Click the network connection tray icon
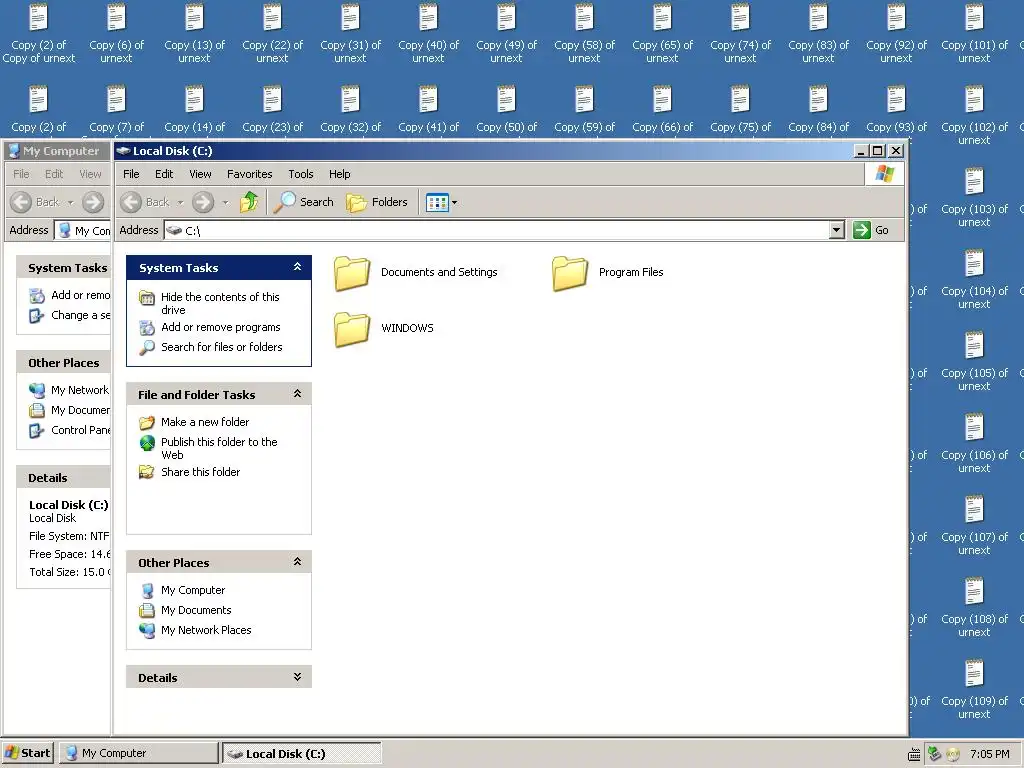Viewport: 1024px width, 768px height. coord(935,754)
